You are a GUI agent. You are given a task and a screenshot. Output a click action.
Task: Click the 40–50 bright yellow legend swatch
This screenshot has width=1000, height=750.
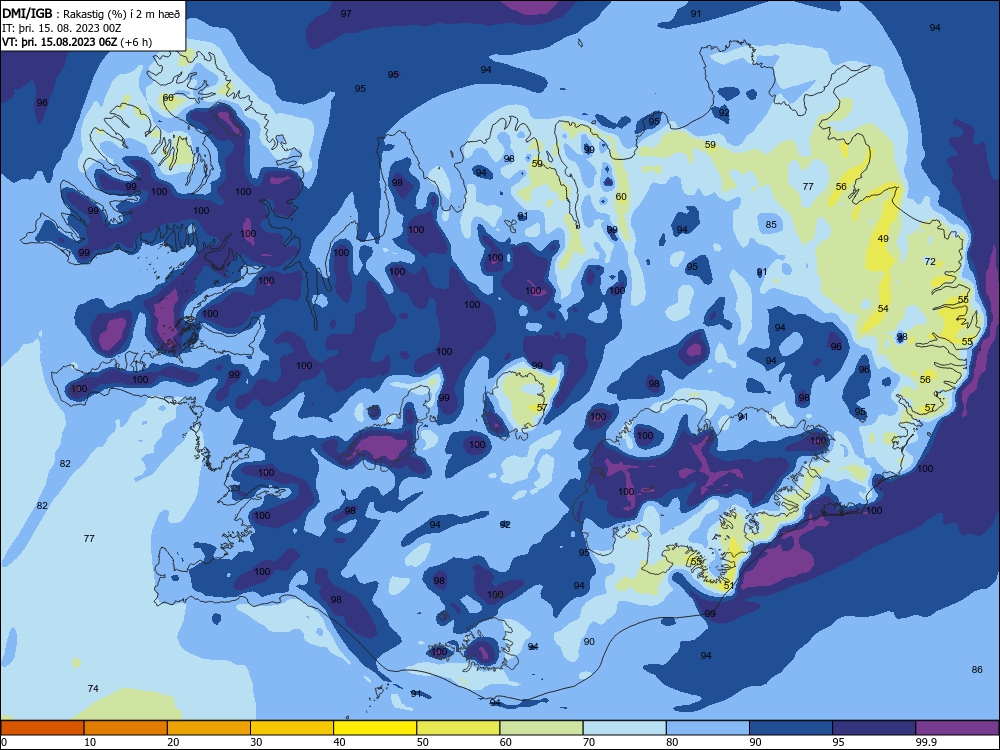375,728
